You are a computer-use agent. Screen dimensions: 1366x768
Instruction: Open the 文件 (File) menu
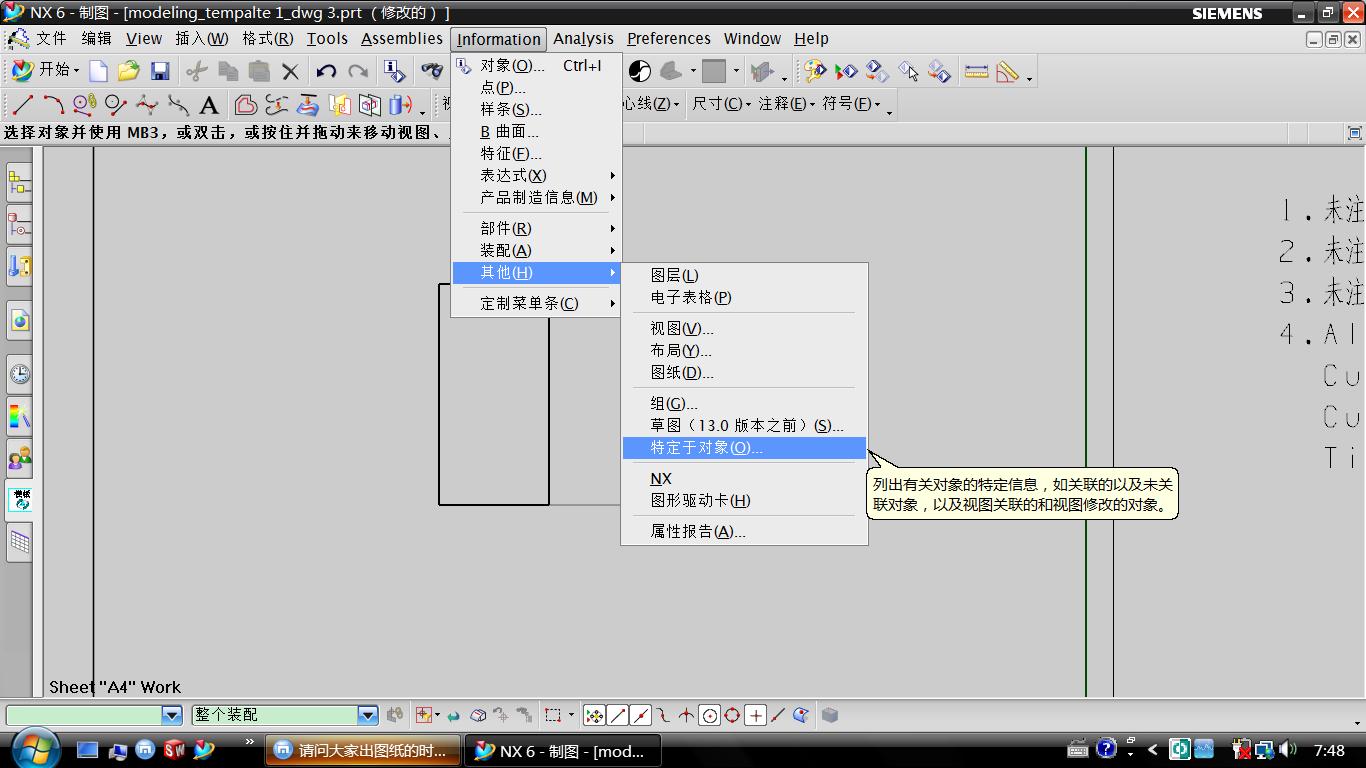tap(50, 39)
